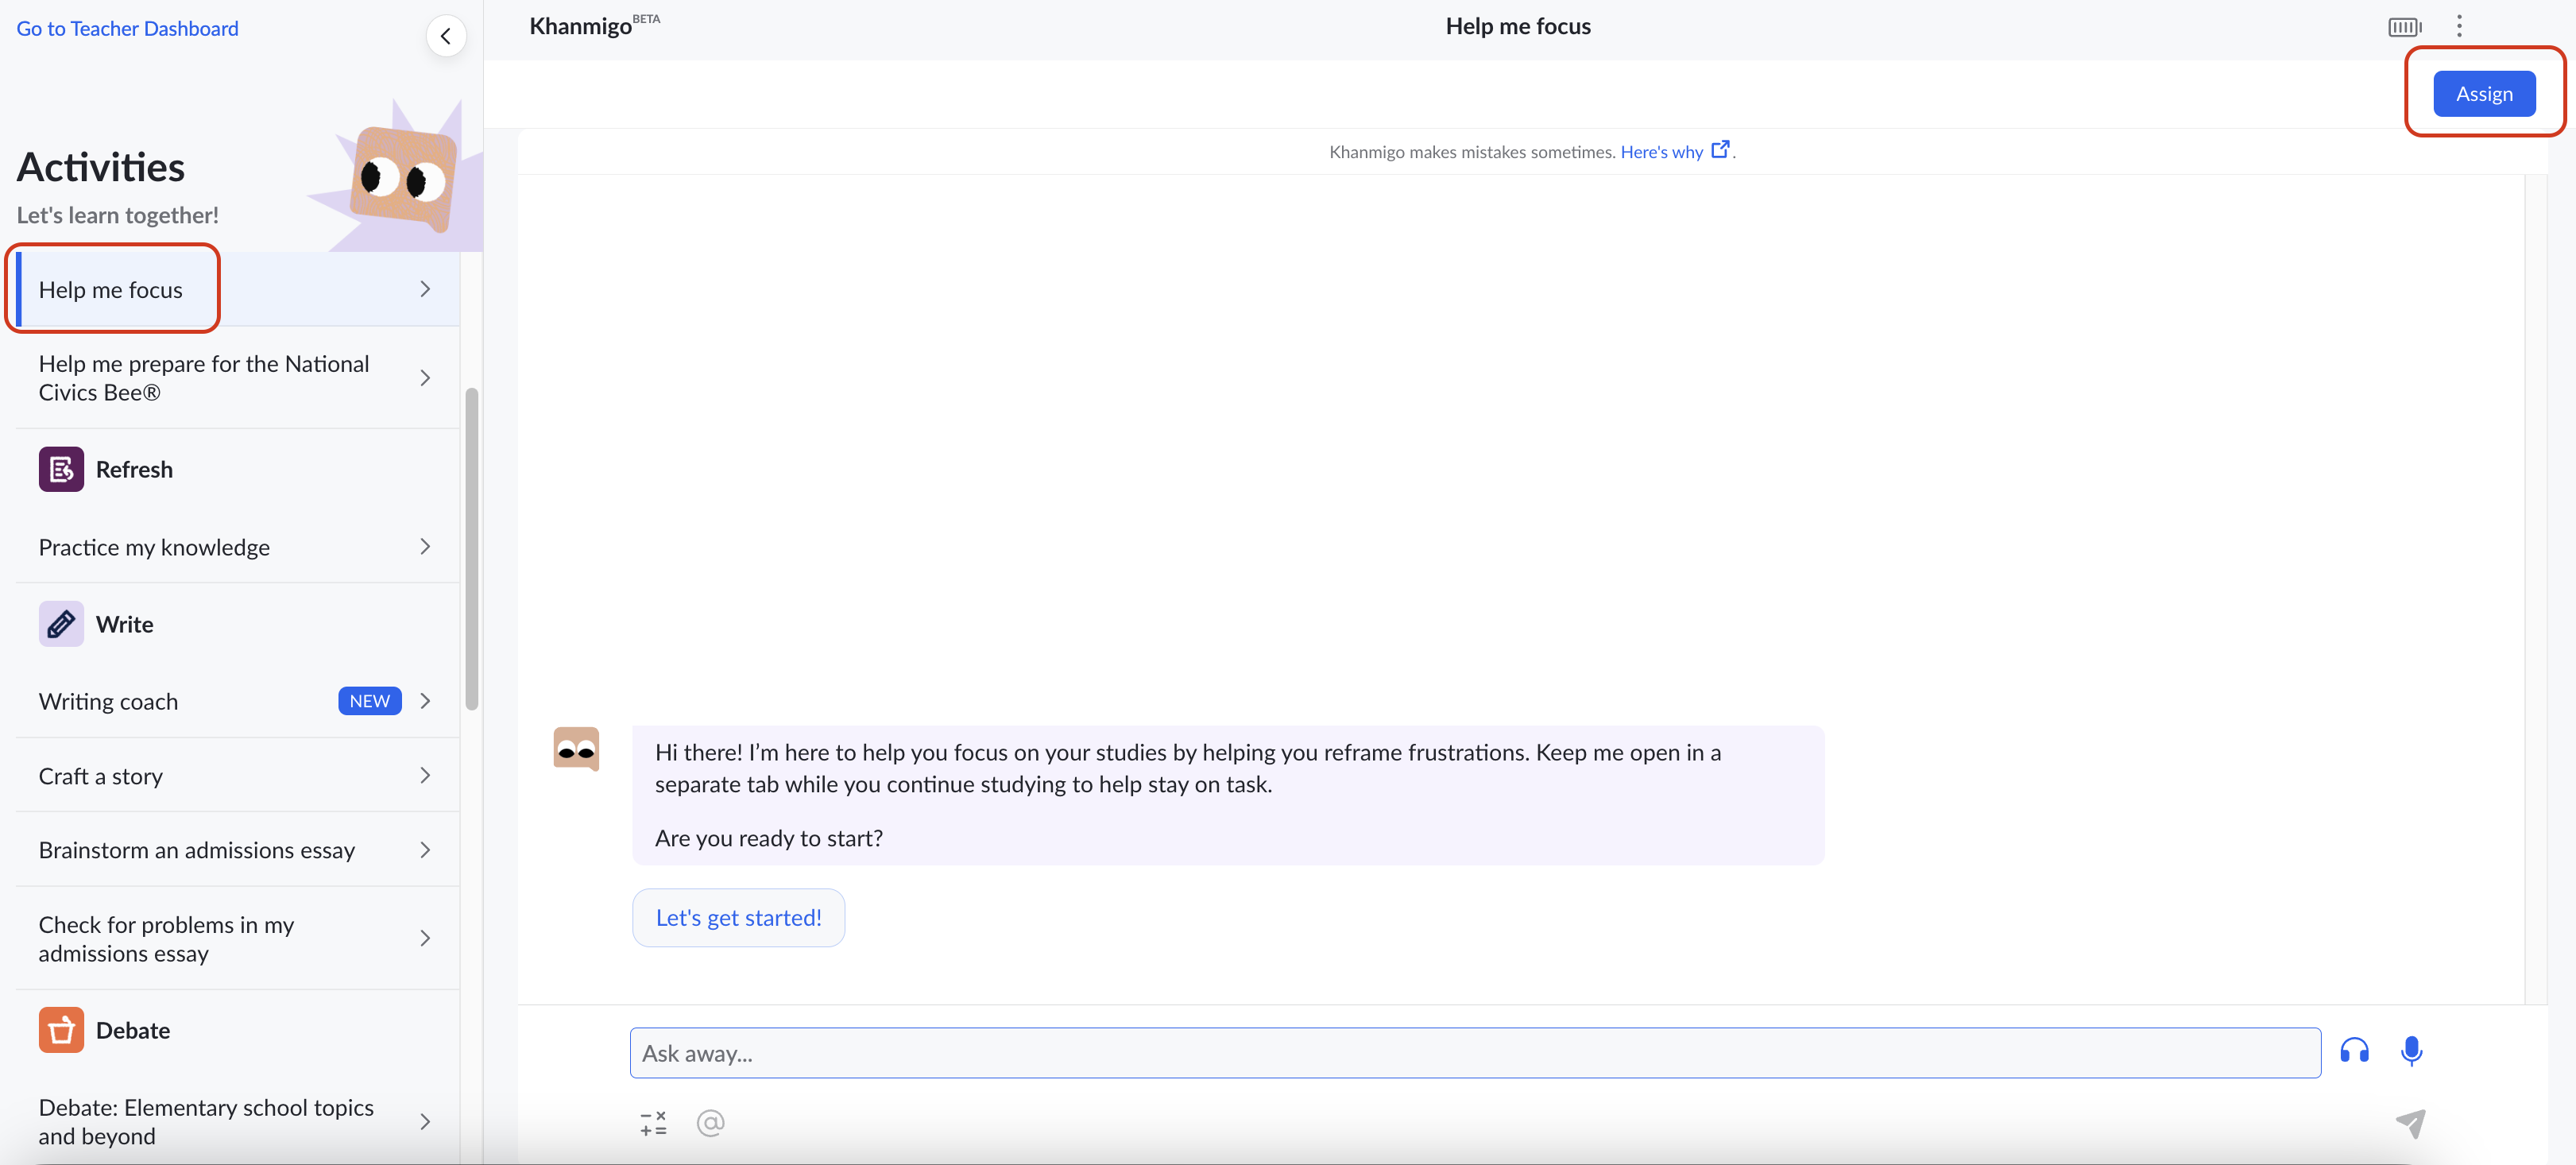This screenshot has width=2576, height=1165.
Task: Click the sidebar activities scrollbar
Action: tap(471, 548)
